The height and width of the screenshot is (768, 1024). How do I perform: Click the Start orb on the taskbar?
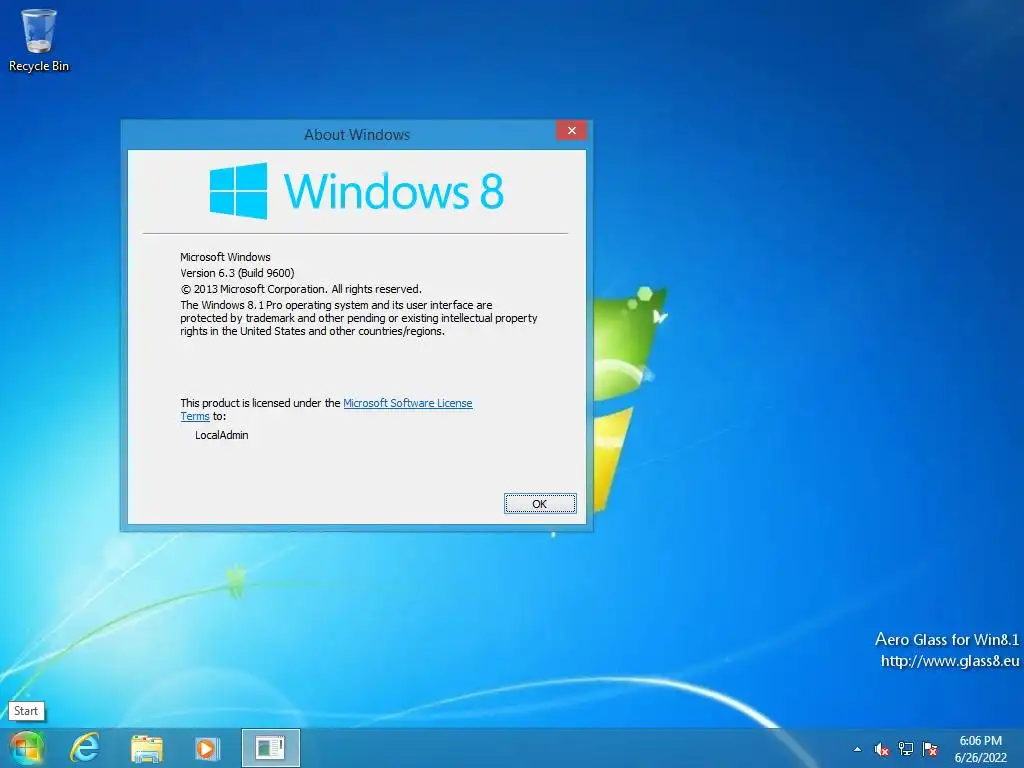[26, 748]
